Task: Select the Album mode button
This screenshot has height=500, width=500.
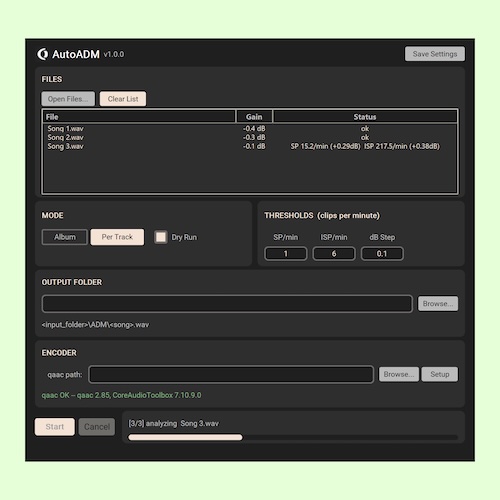Action: [x=65, y=237]
